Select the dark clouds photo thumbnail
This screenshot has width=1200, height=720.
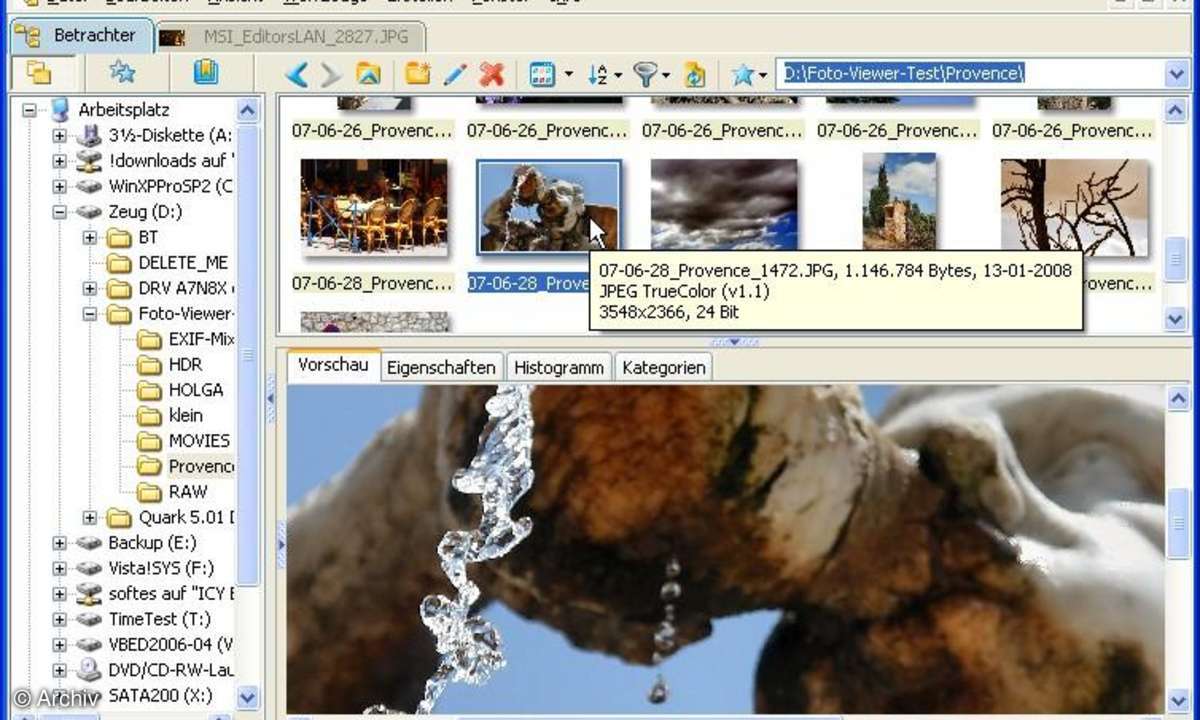[x=724, y=207]
